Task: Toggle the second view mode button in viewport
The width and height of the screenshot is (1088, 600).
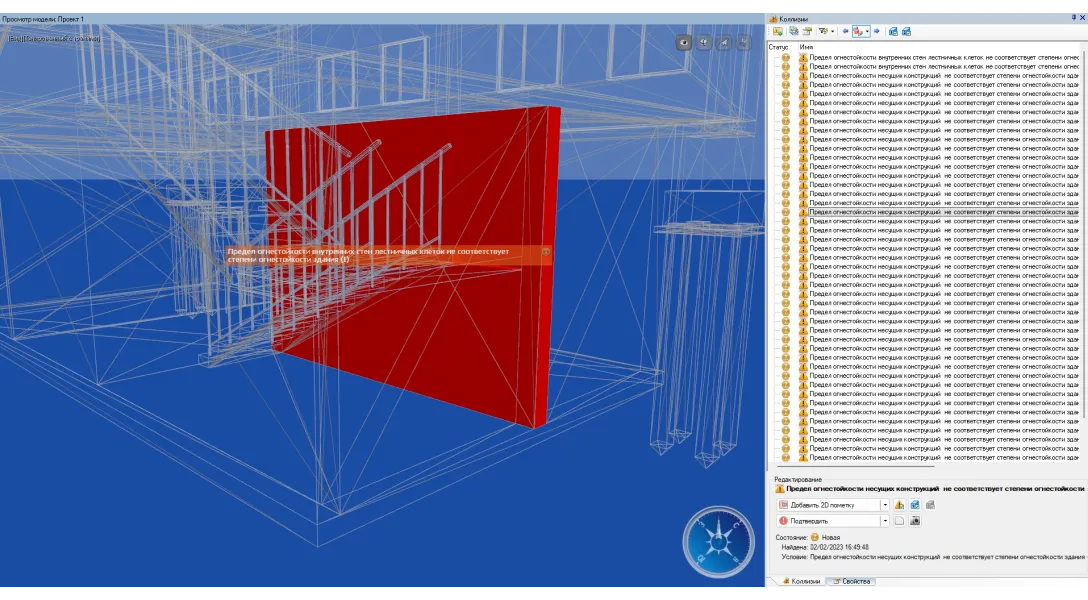Action: 705,43
